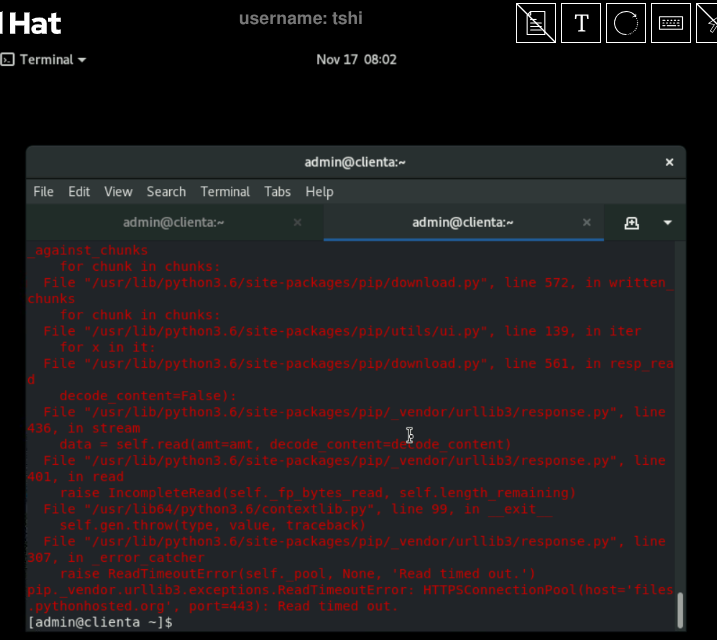717x640 pixels.
Task: Open the Nov 17 08:02 clock
Action: (x=356, y=59)
